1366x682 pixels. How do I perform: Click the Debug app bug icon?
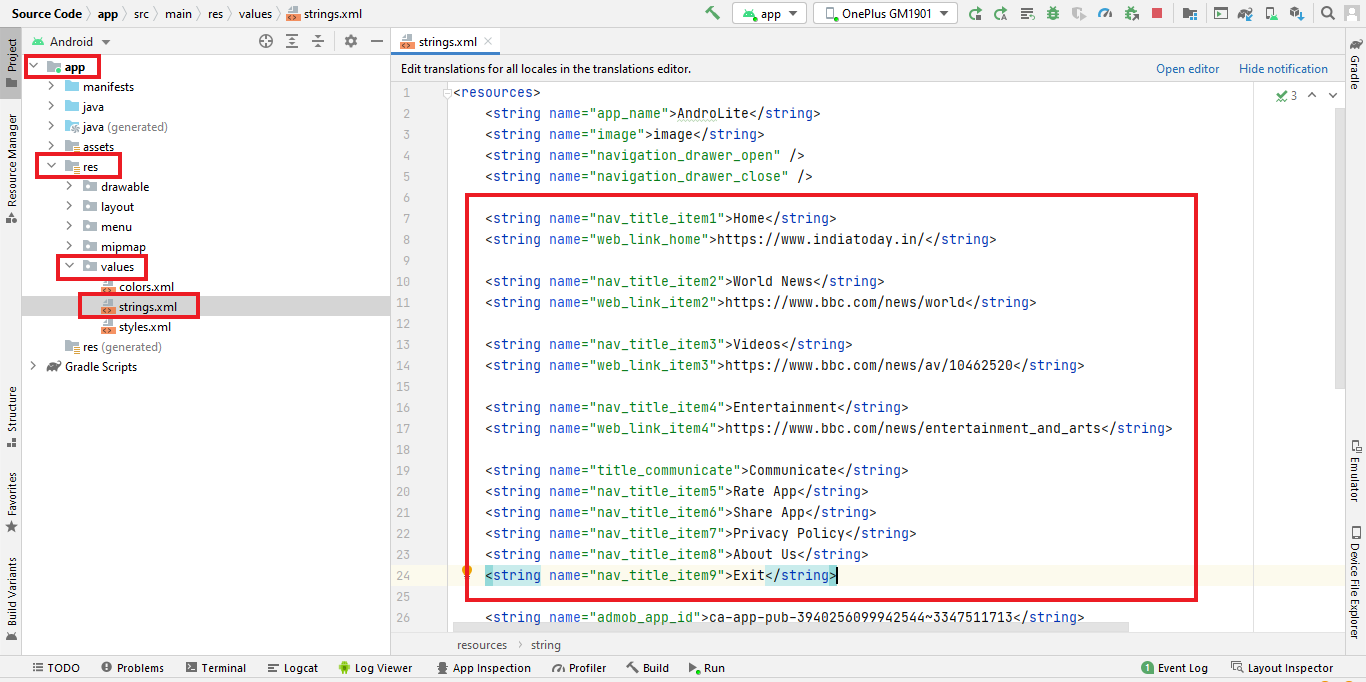point(1052,13)
